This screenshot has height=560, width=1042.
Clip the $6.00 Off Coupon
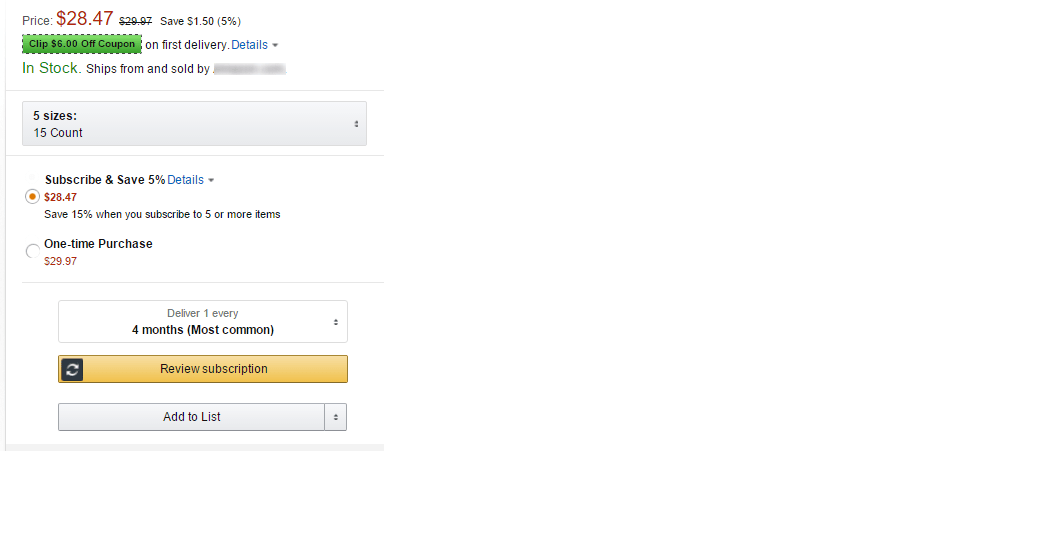tap(82, 44)
